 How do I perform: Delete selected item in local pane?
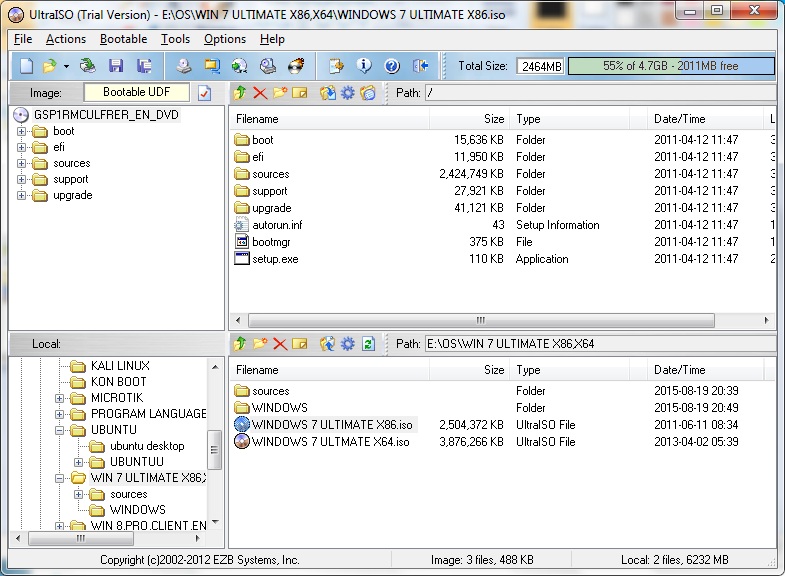(280, 344)
